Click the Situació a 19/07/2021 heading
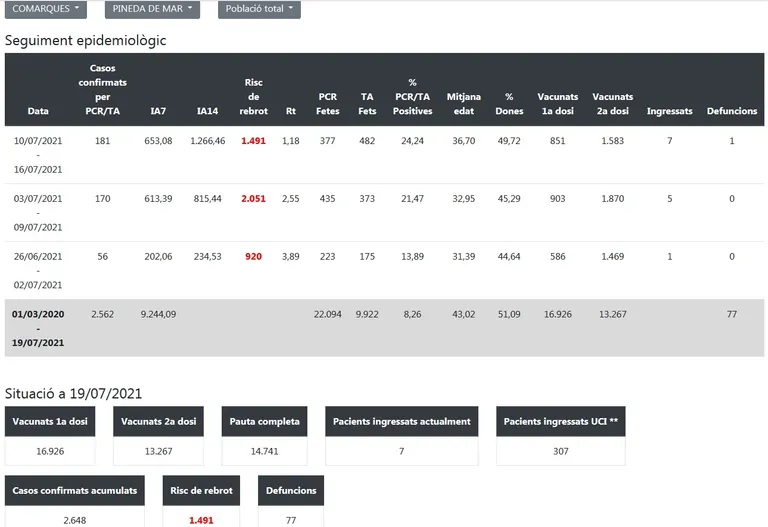 click(73, 393)
